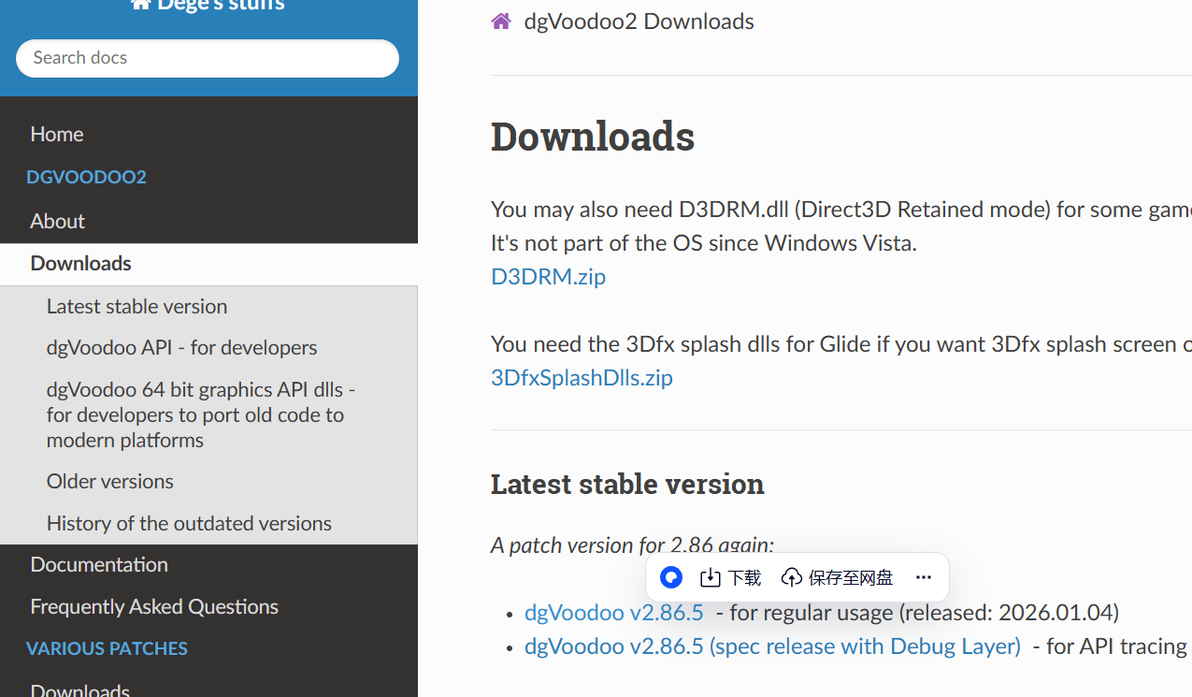This screenshot has height=697, width=1192.
Task: Download dgVoodoo v2.86.5 spec release with Debug Layer
Action: tap(772, 646)
